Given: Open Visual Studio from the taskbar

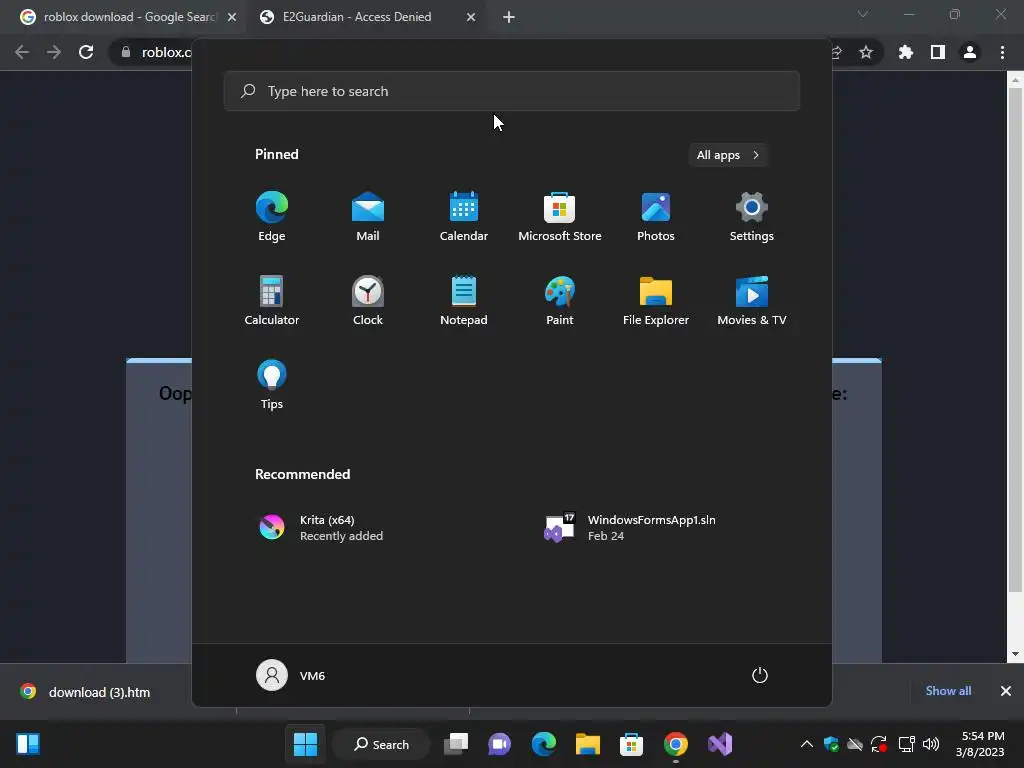Looking at the screenshot, I should click(720, 744).
